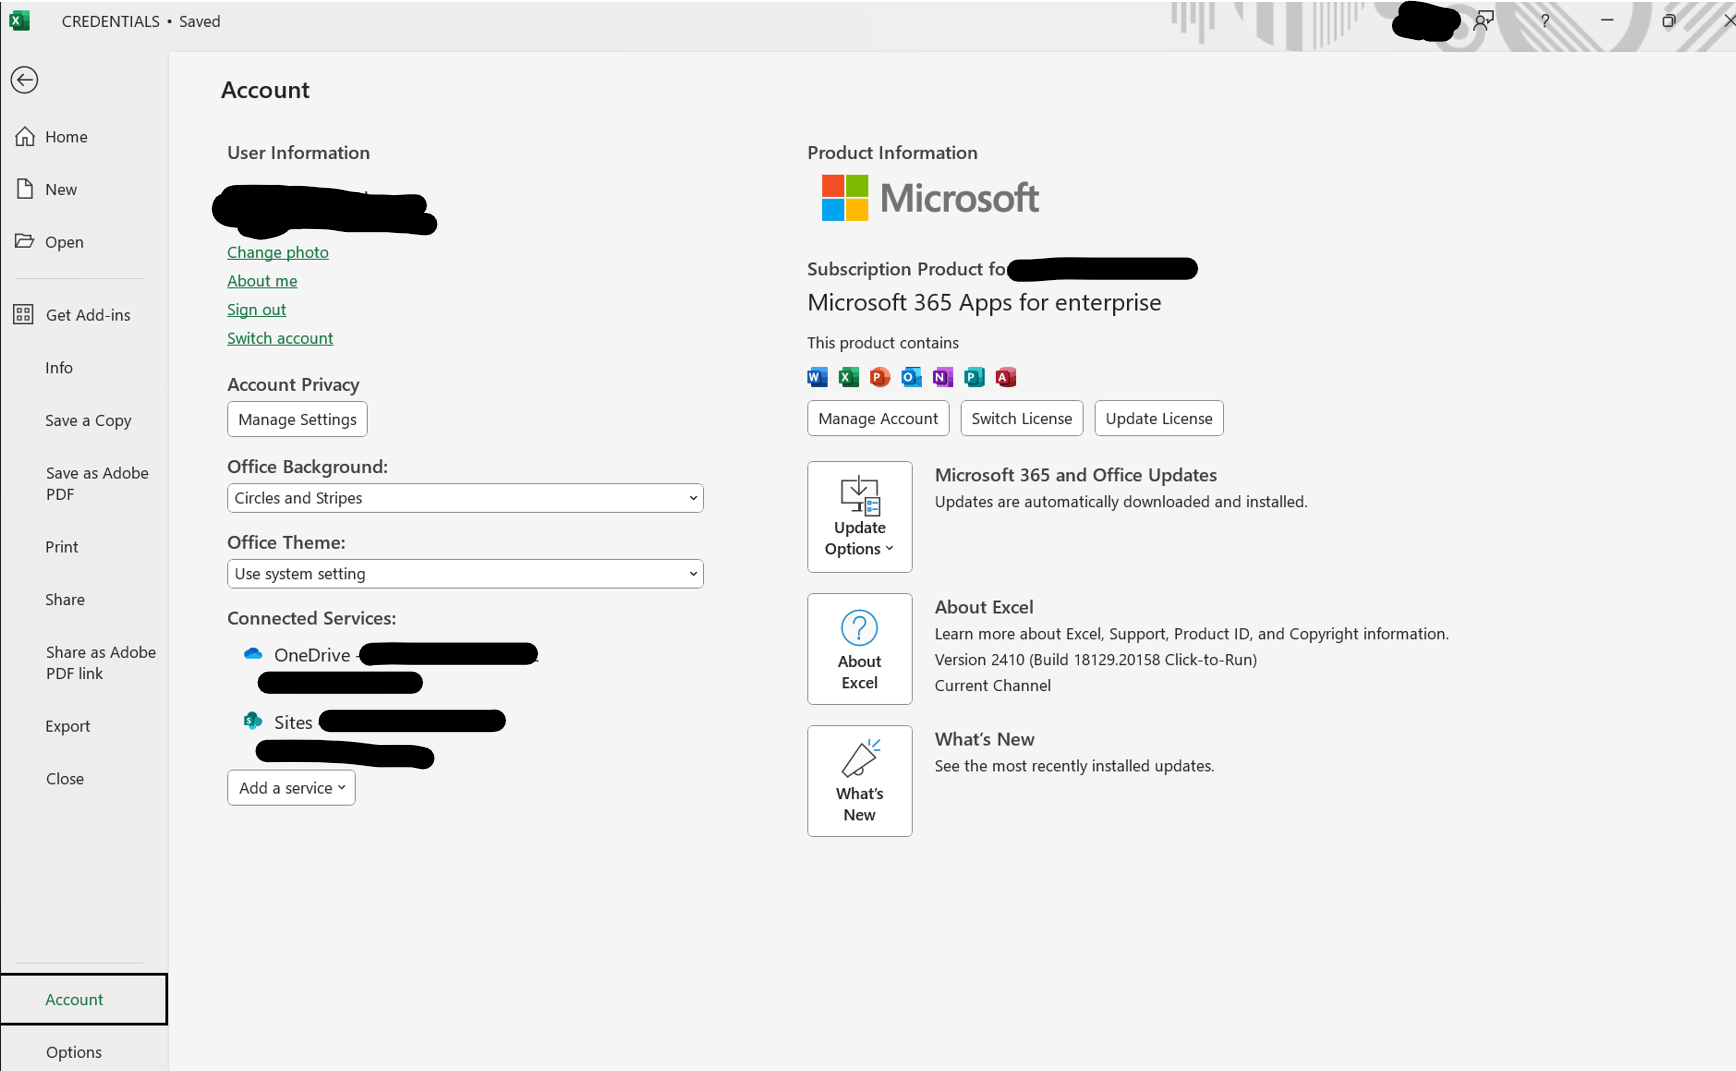Viewport: 1736px width, 1071px height.
Task: Click the Microsoft 365 Apps for enterprise text
Action: (x=984, y=302)
